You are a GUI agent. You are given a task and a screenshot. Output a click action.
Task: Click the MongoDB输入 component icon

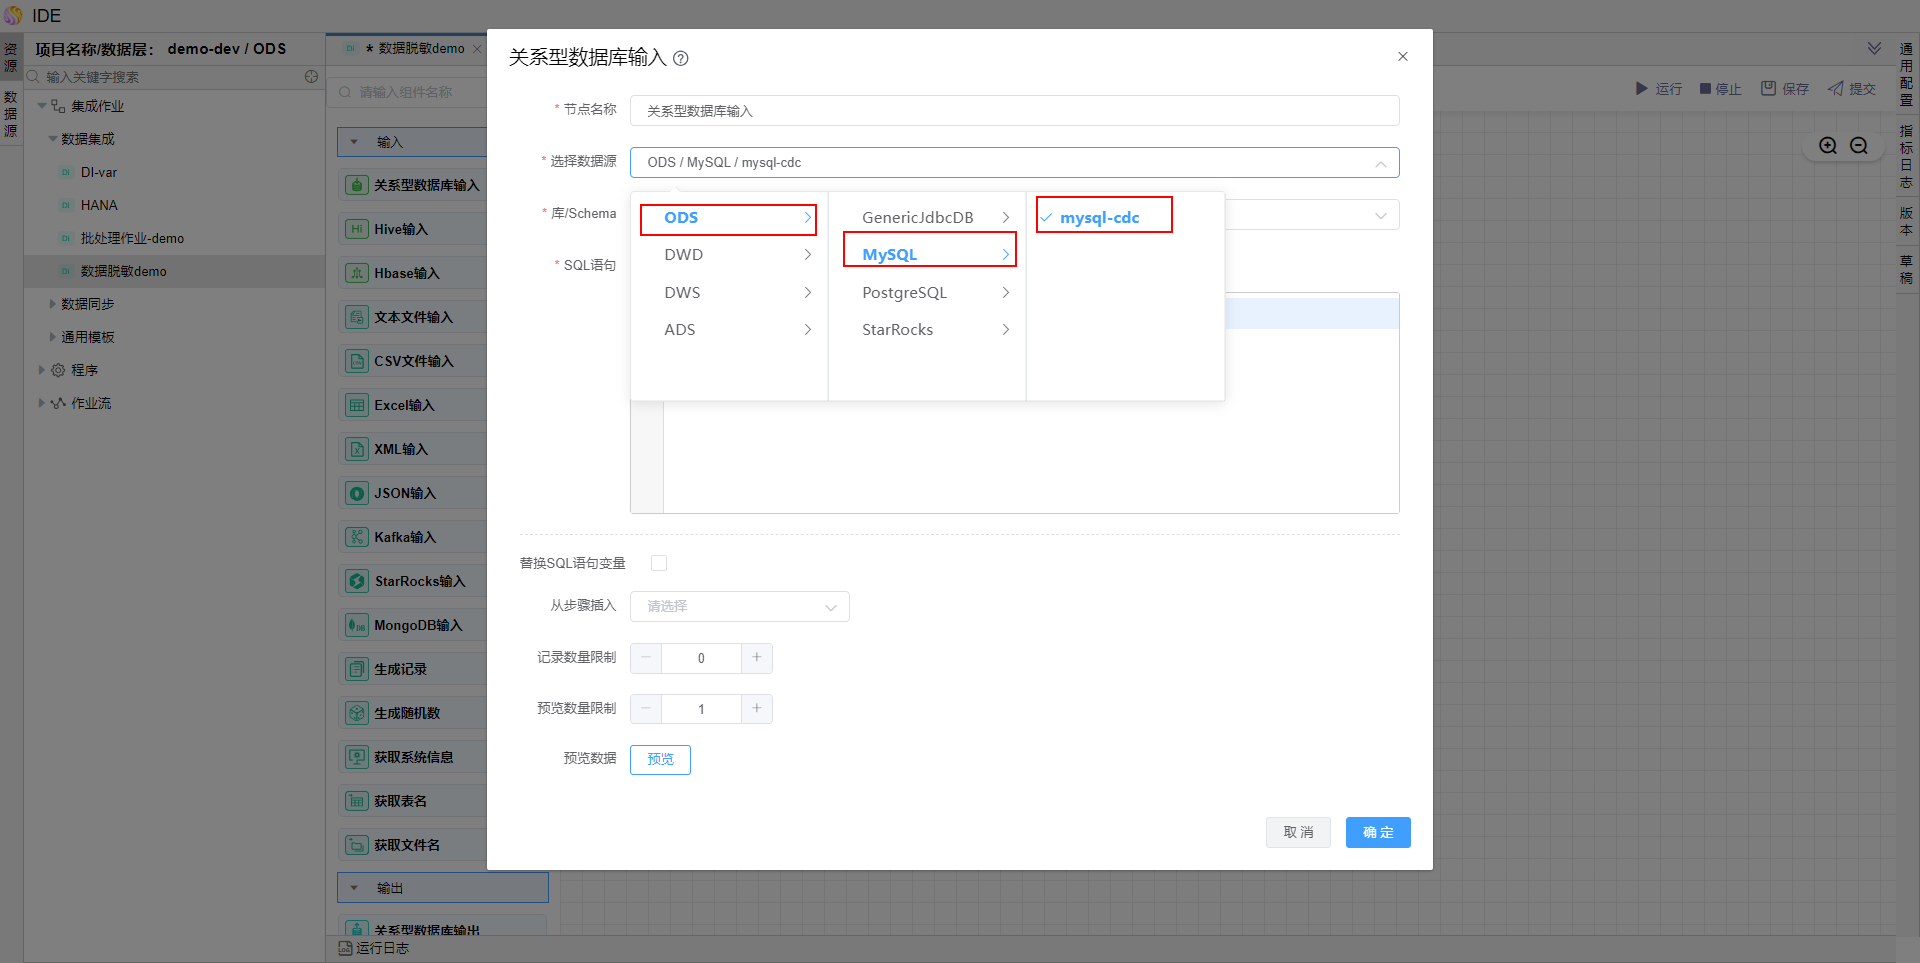pos(357,625)
